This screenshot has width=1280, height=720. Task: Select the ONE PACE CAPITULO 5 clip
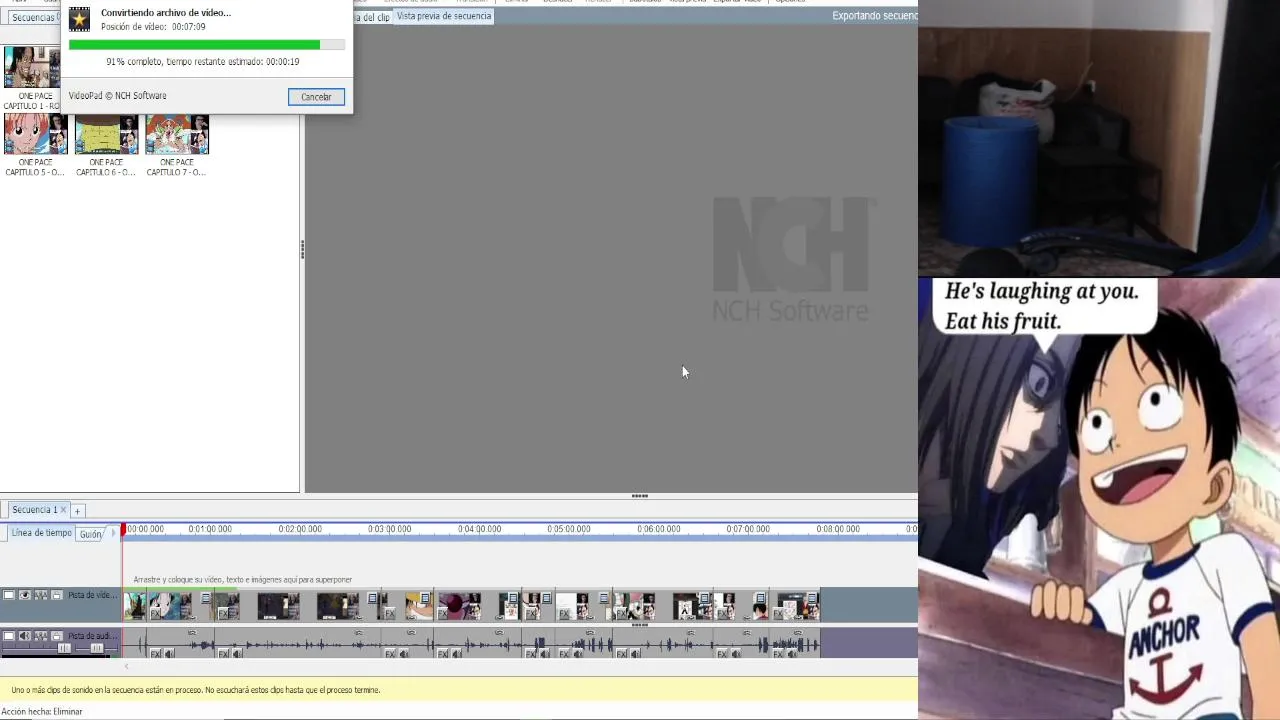point(35,134)
